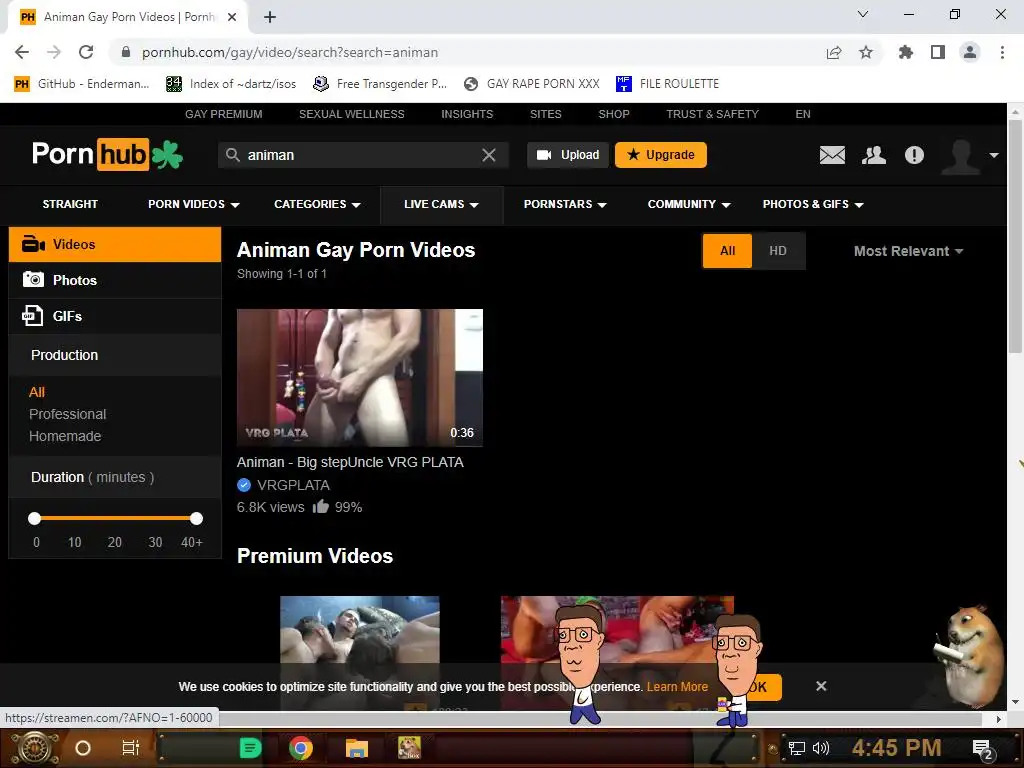
Task: Switch to the HD quality filter
Action: pos(778,251)
